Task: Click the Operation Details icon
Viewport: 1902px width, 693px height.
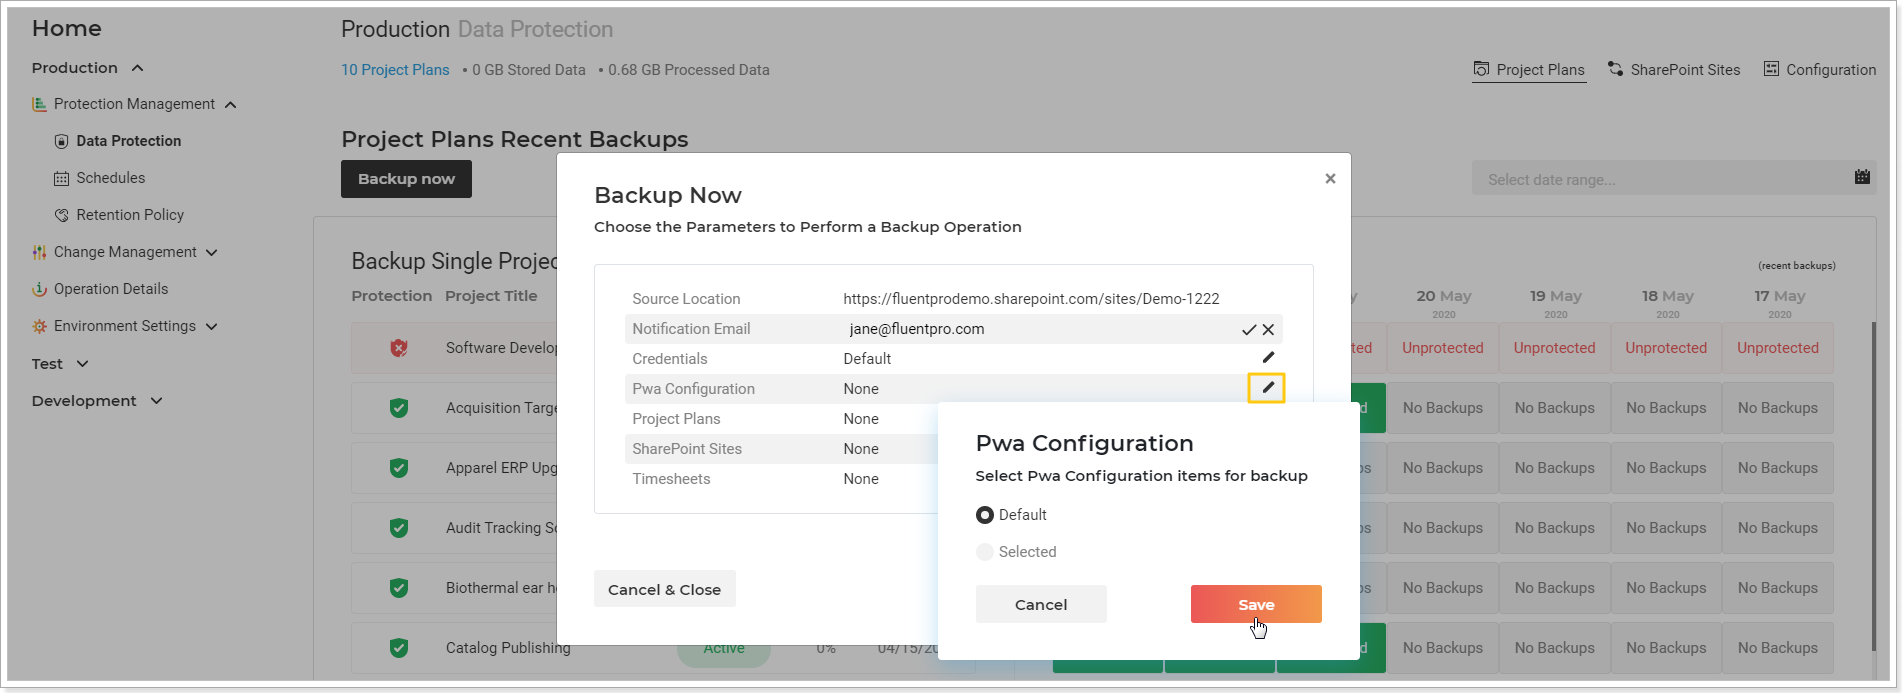Action: point(39,289)
